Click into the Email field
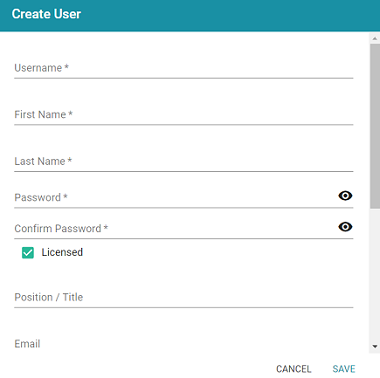This screenshot has height=378, width=380. pos(184,344)
